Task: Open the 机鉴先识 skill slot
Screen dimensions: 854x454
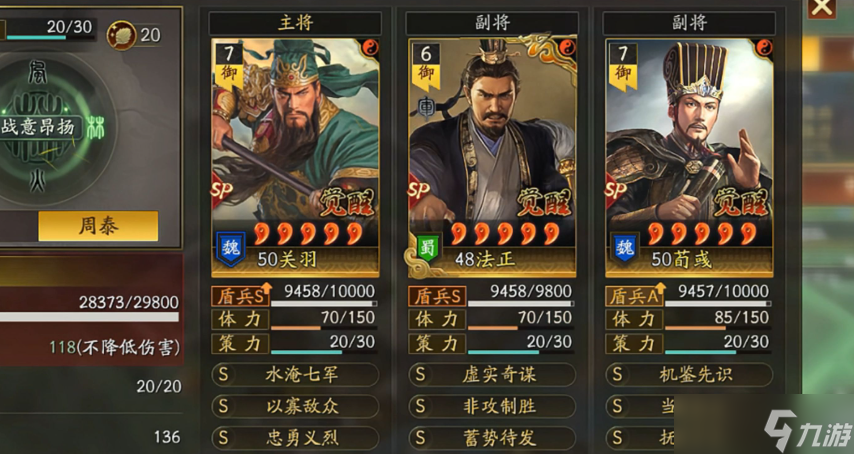Action: 689,375
